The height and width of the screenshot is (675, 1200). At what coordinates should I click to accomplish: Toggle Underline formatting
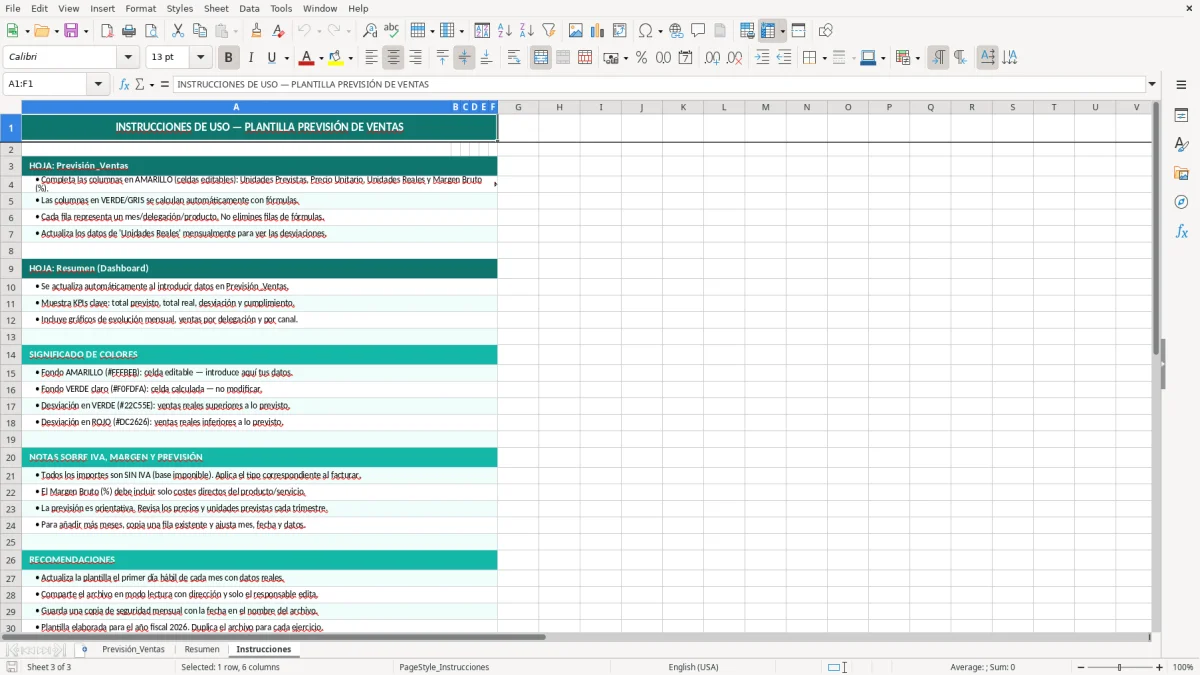pyautogui.click(x=272, y=58)
